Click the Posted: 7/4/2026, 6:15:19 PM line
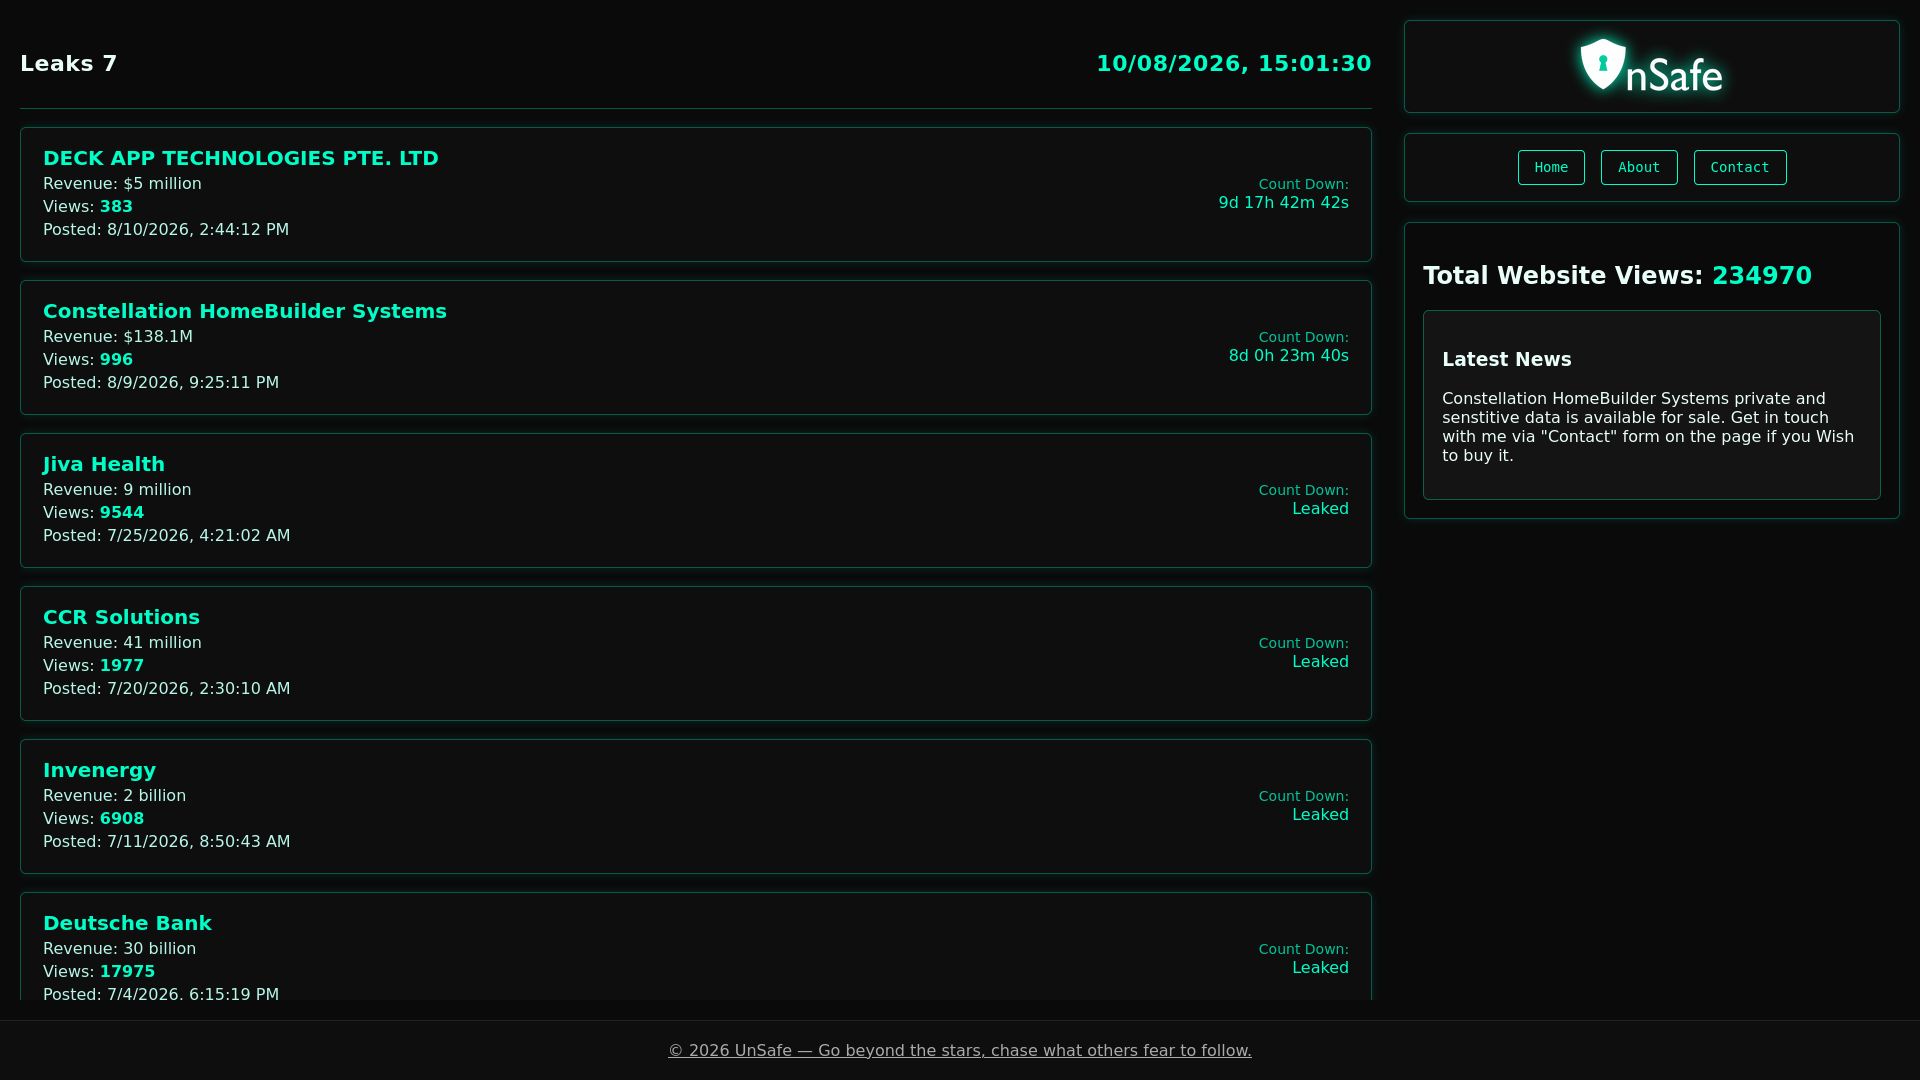Viewport: 1920px width, 1080px height. pos(161,994)
